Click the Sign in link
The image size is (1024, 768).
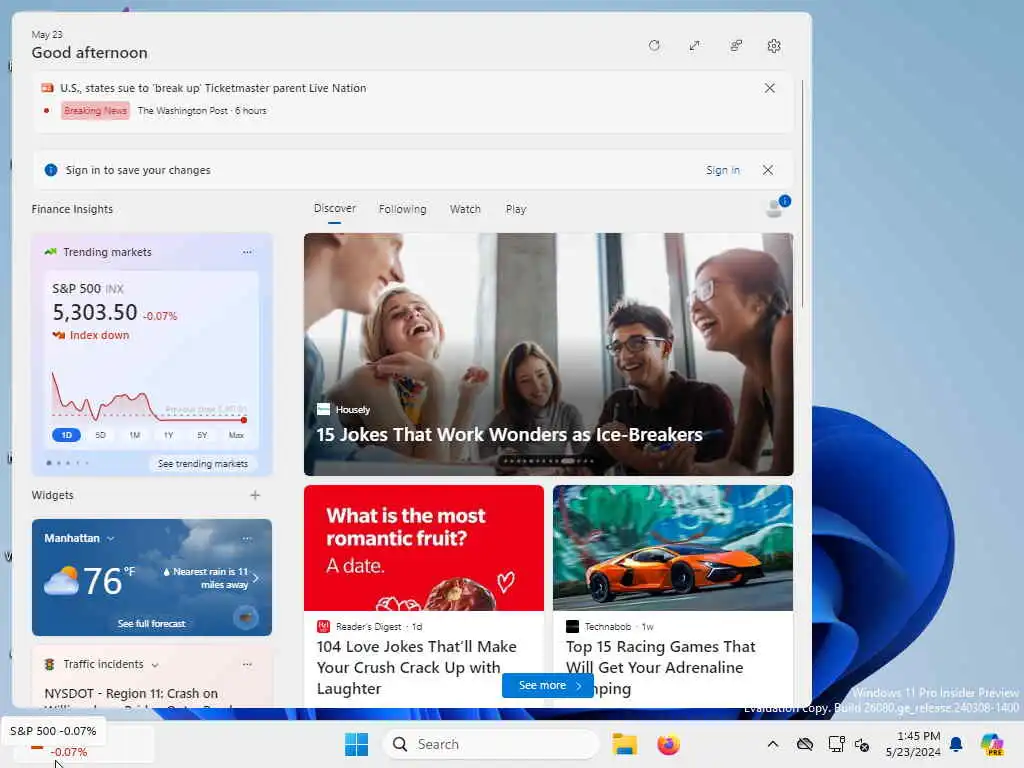pyautogui.click(x=723, y=170)
